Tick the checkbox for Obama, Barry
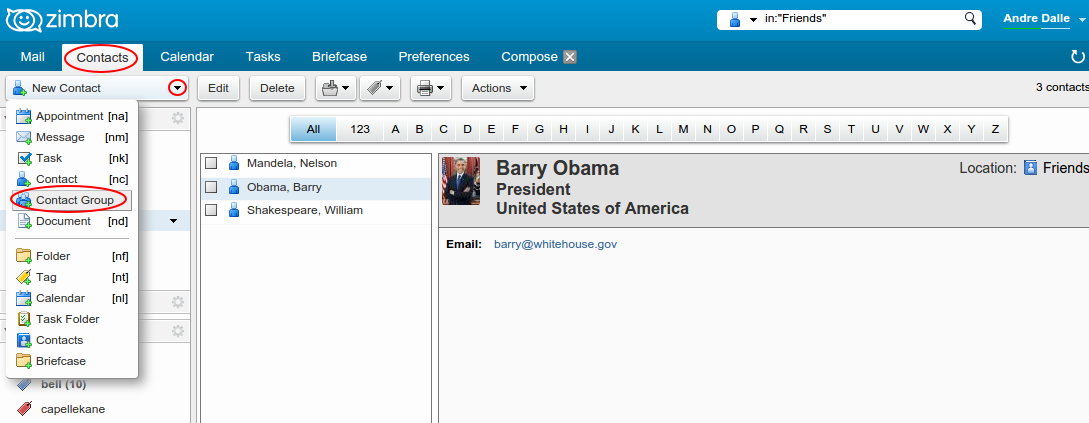Viewport: 1089px width, 423px height. pyautogui.click(x=212, y=188)
